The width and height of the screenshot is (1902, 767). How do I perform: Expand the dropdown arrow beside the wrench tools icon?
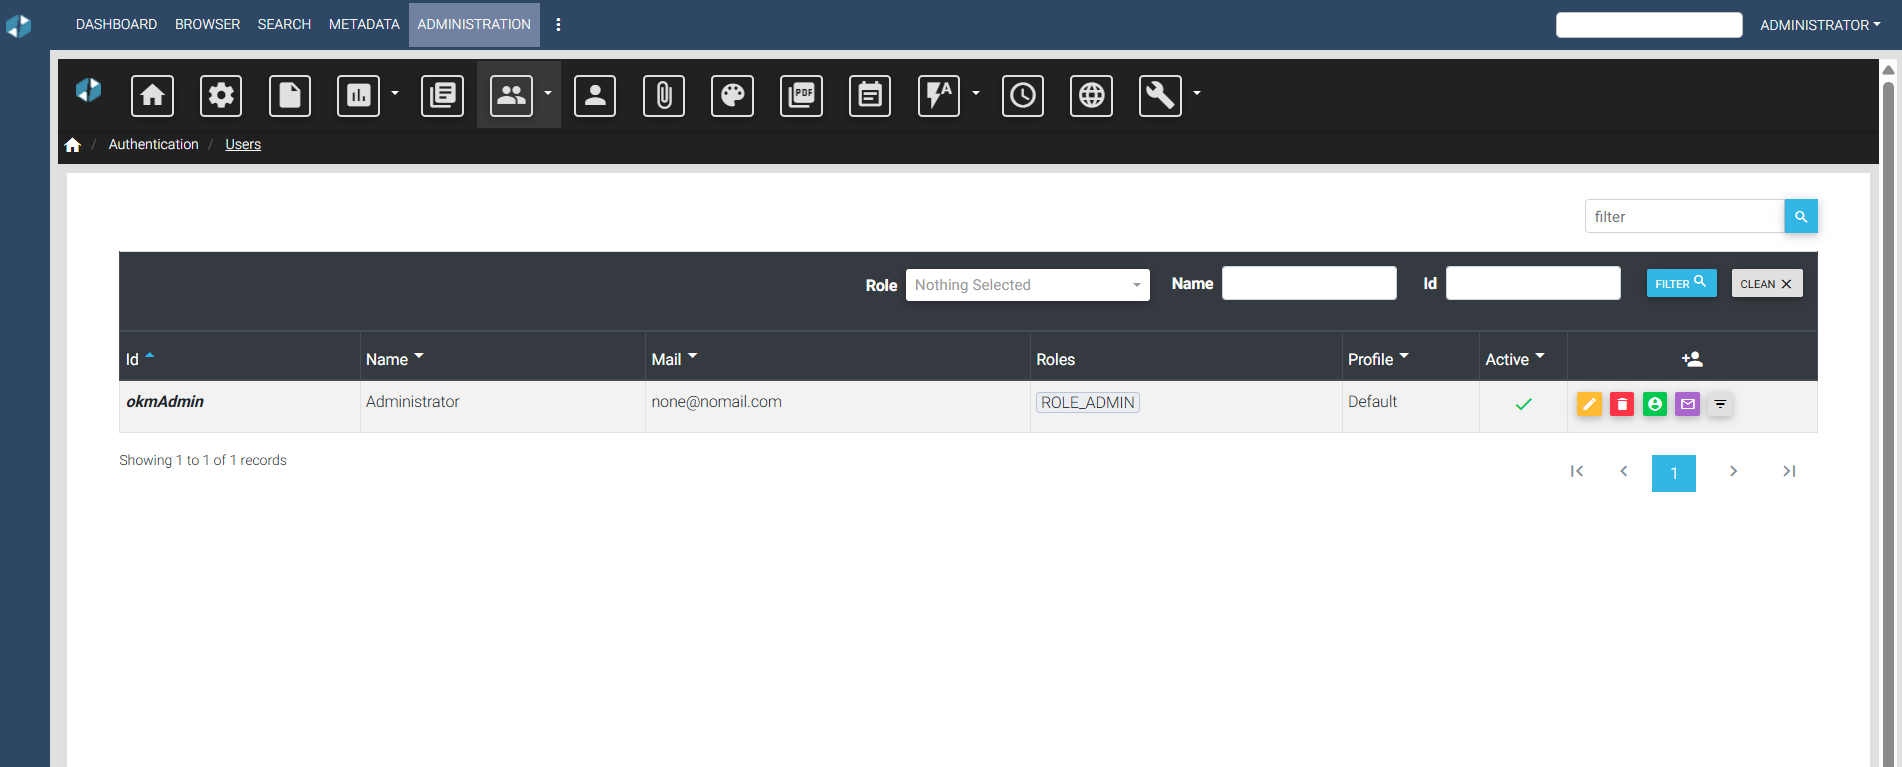tap(1197, 94)
